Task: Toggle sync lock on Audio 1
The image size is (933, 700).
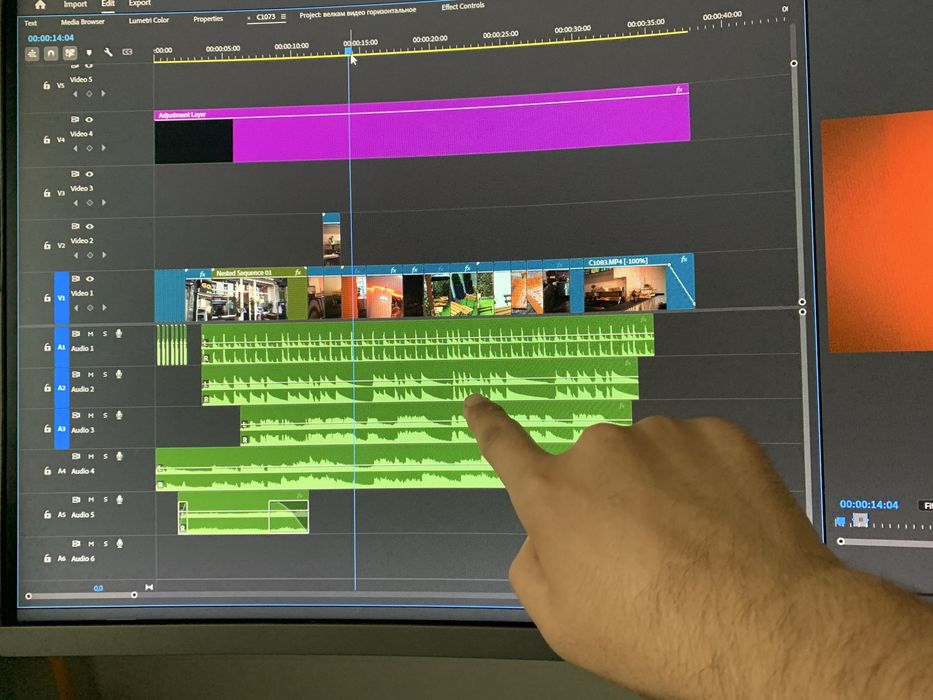Action: click(76, 334)
